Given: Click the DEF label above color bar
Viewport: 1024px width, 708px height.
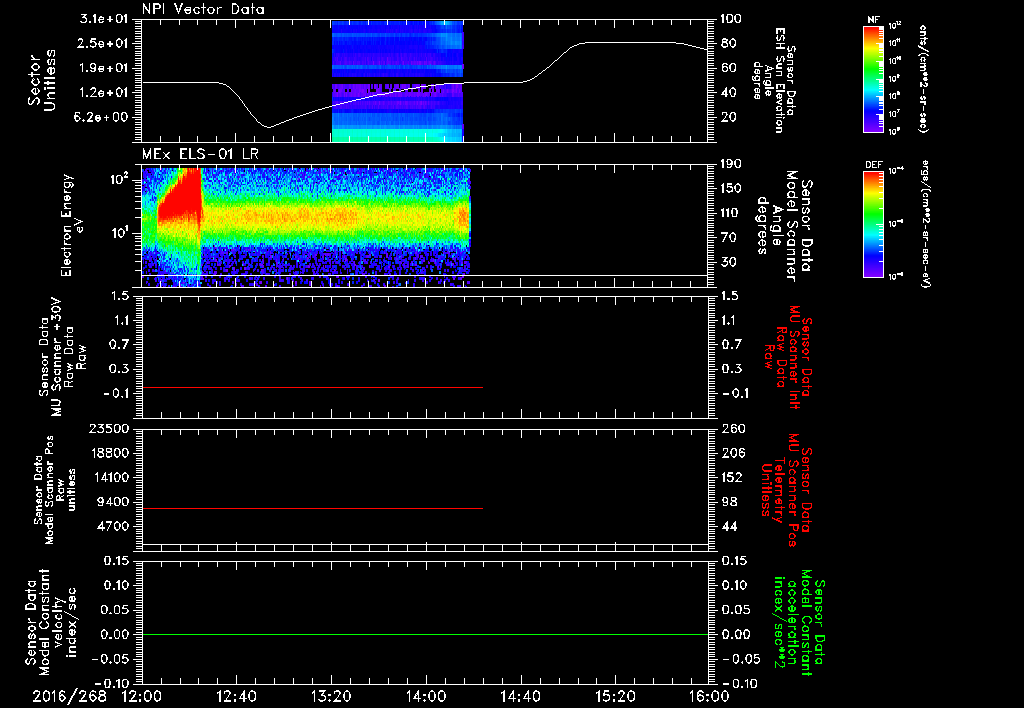Looking at the screenshot, I should coord(873,165).
